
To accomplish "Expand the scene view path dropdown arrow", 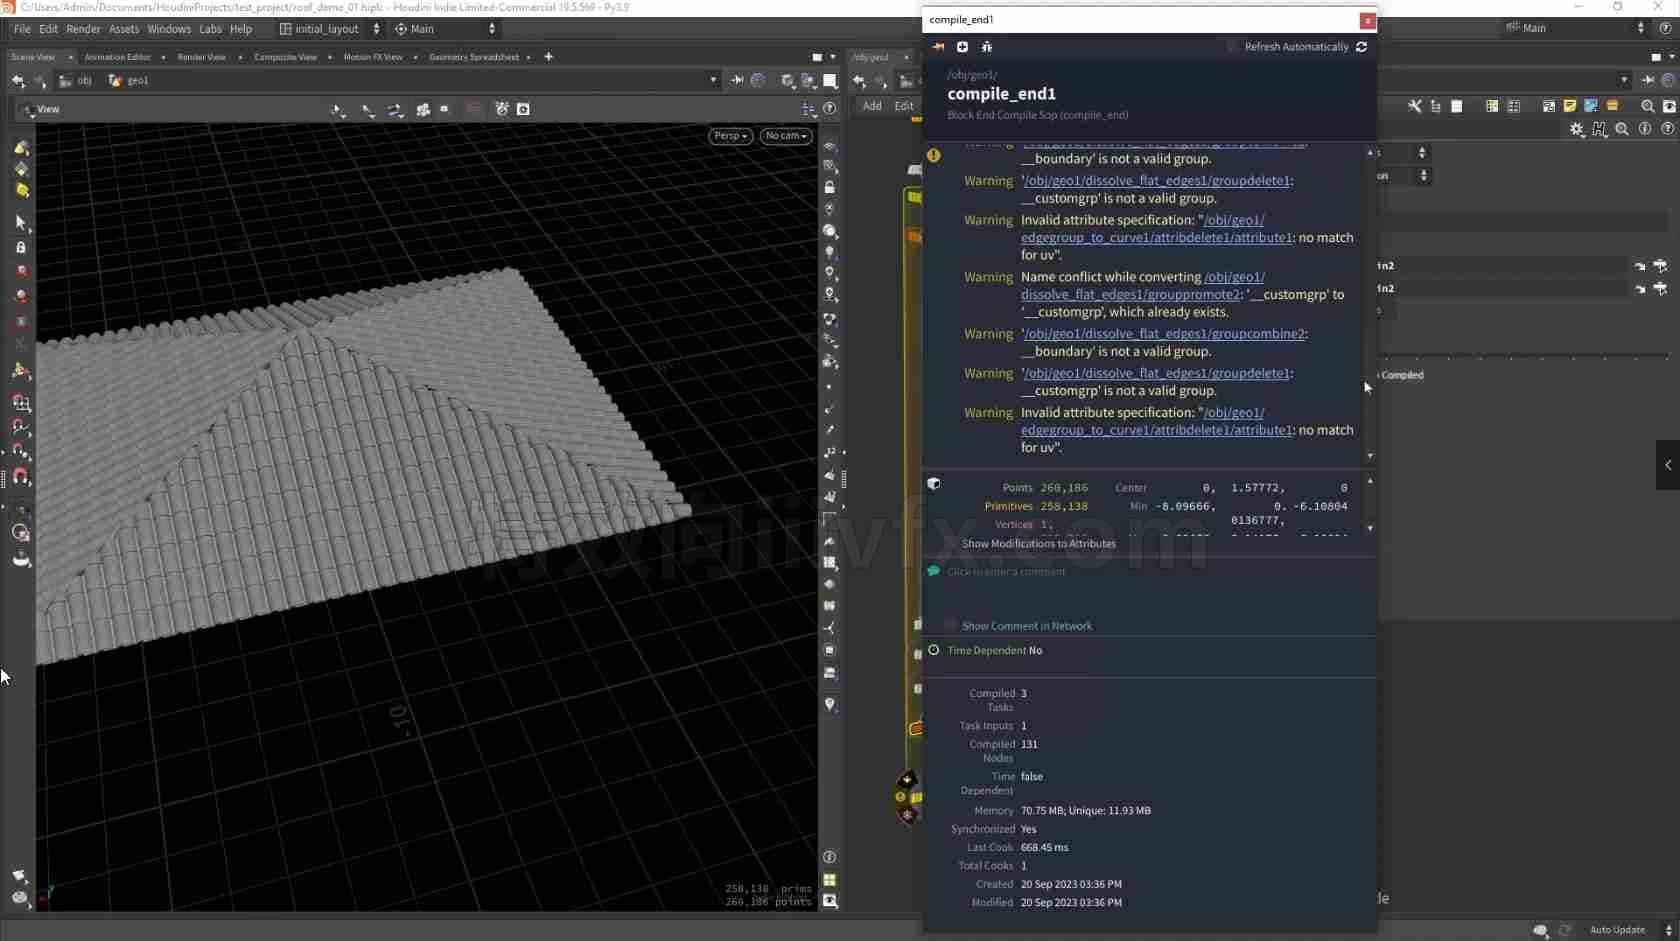I will coord(713,81).
